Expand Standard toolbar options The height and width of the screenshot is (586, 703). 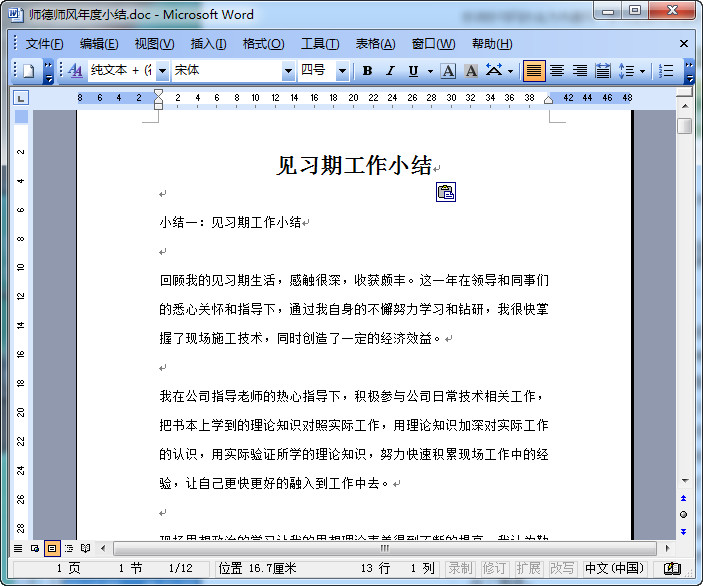[48, 72]
